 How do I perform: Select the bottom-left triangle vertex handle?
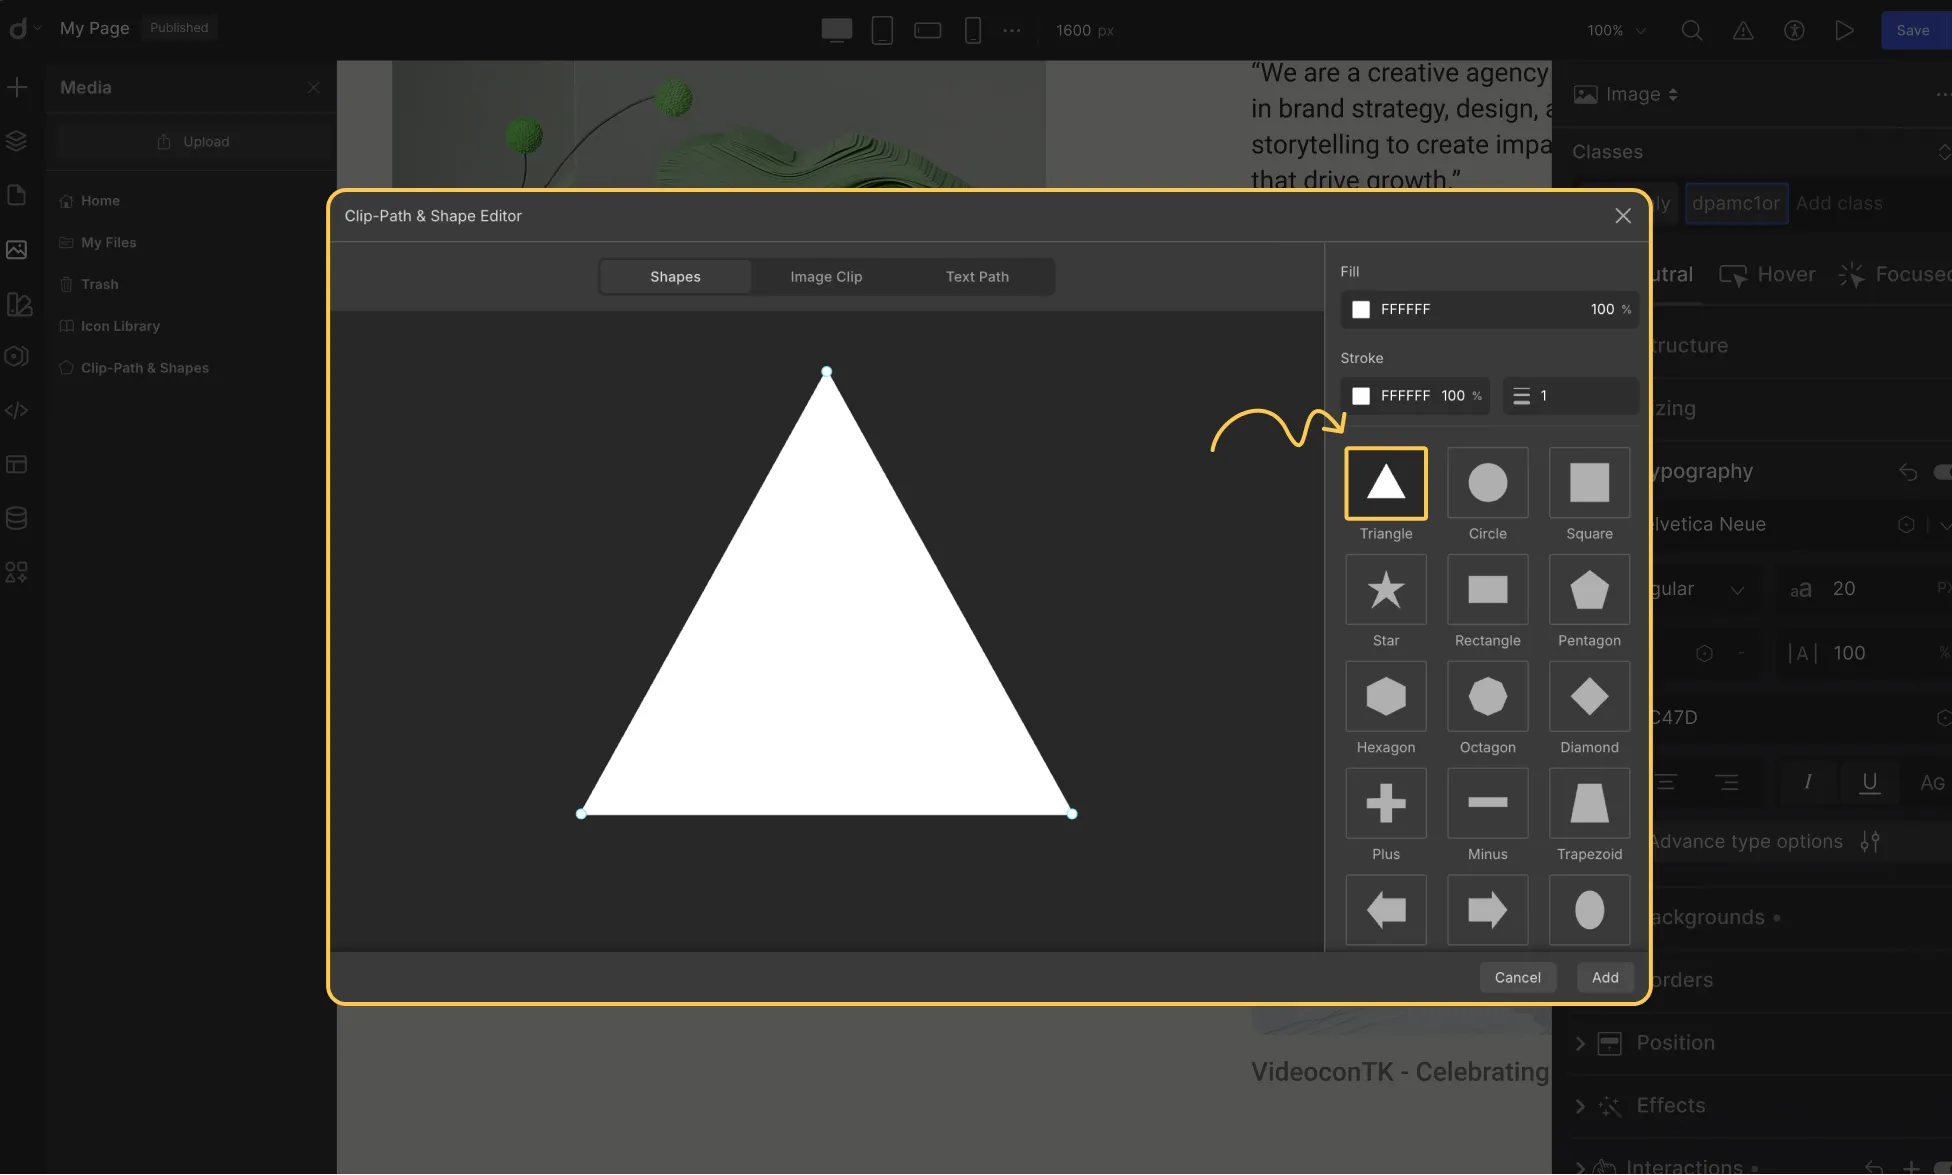coord(581,814)
